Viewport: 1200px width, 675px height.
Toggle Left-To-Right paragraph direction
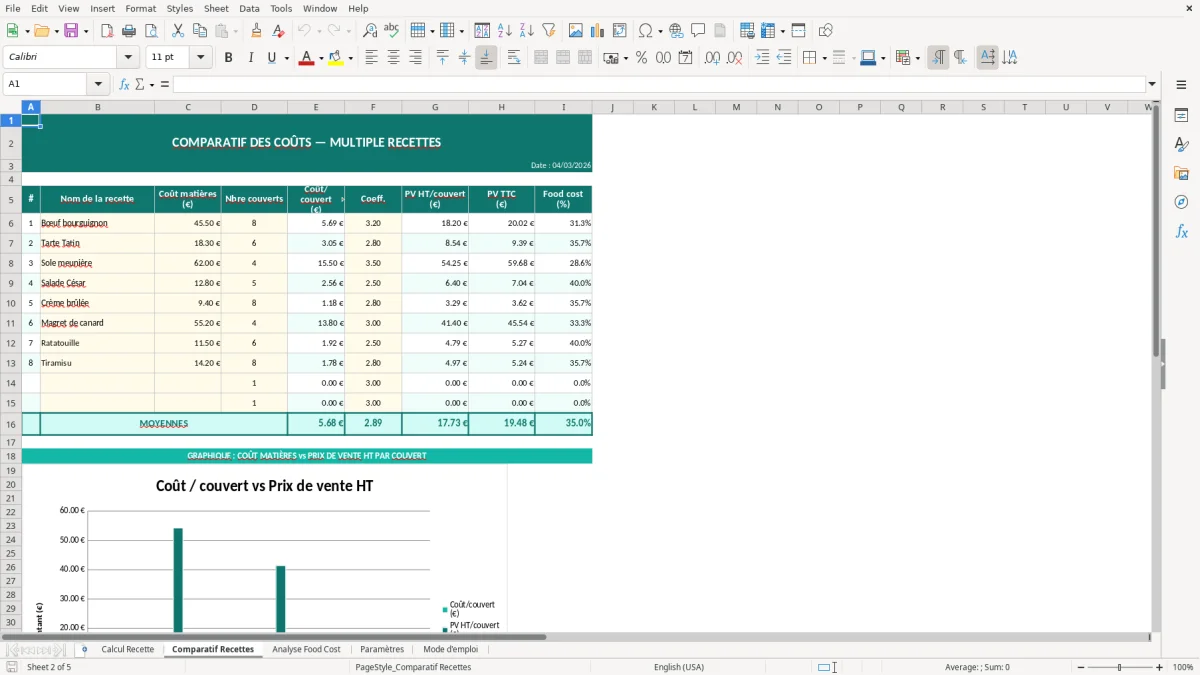[x=938, y=58]
